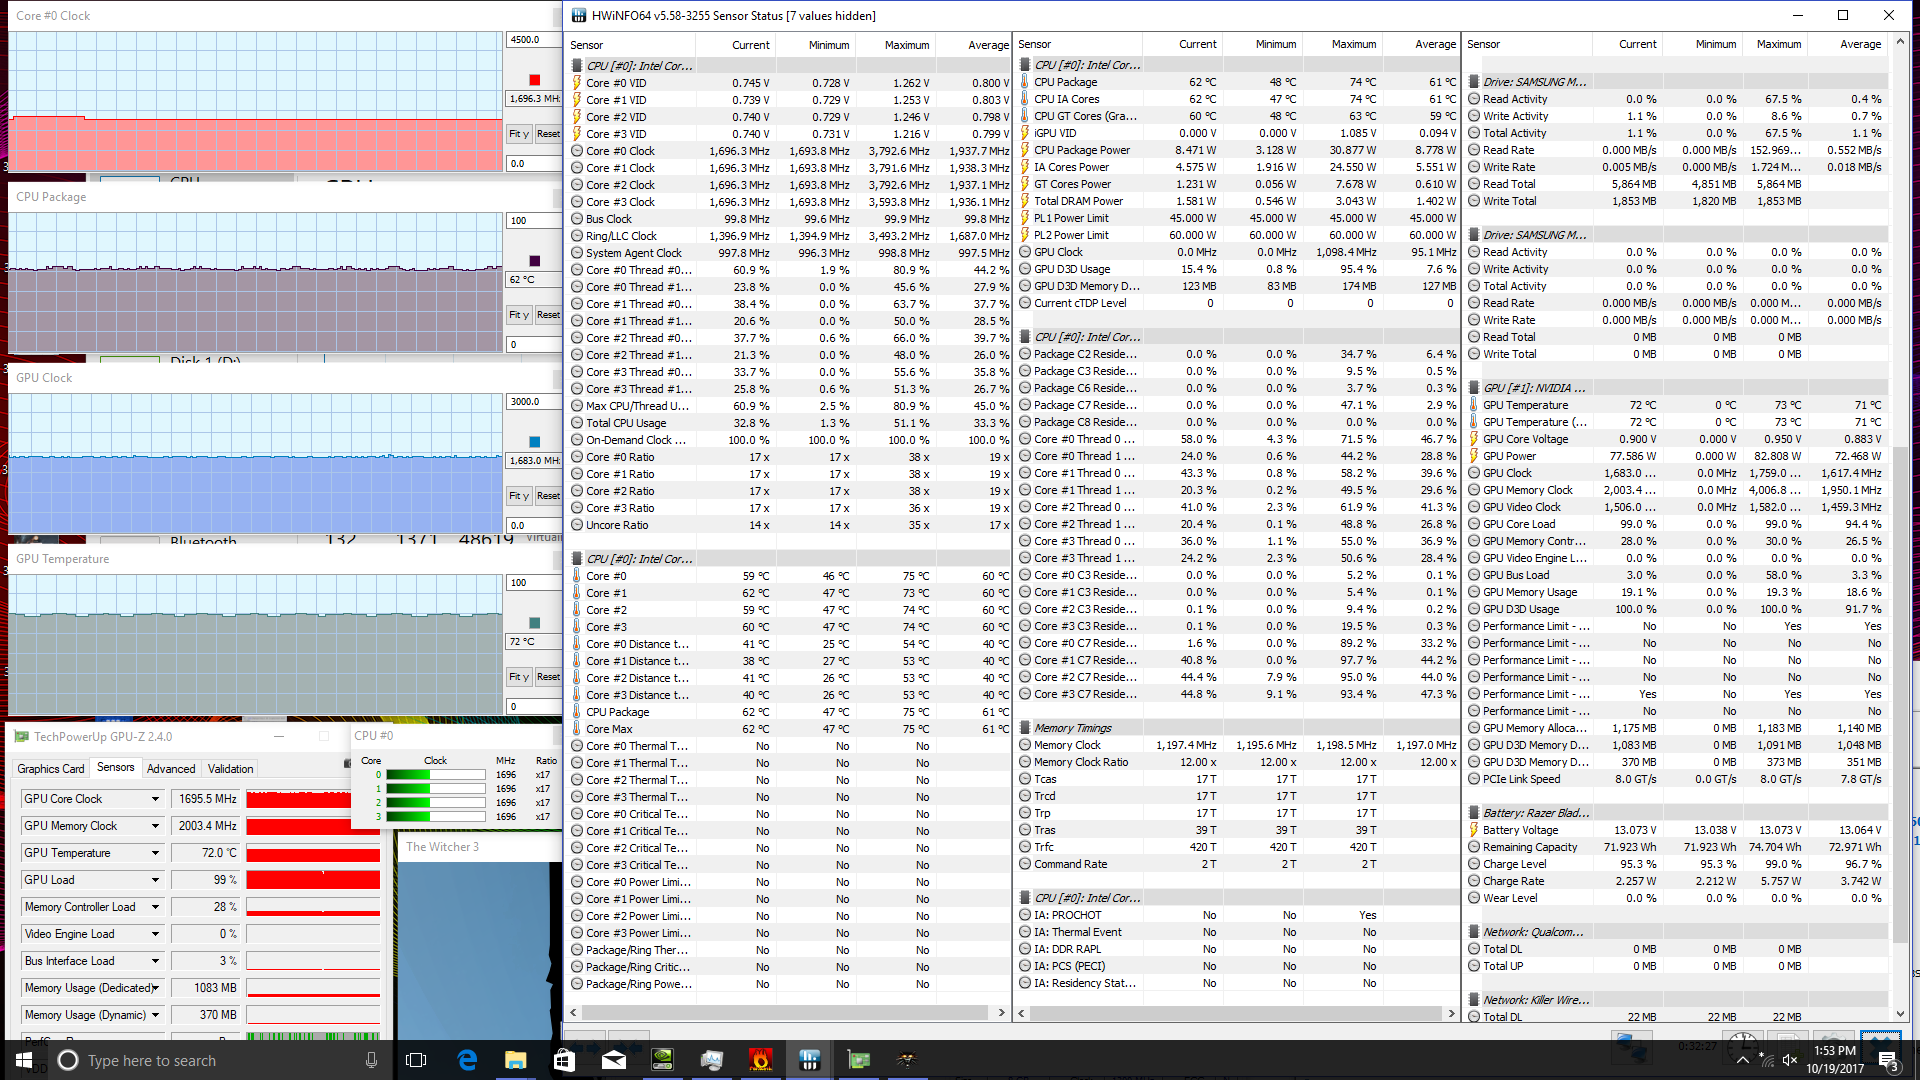Click the HWiNFO vertical scrollbar down arrow
The width and height of the screenshot is (1920, 1080).
click(x=1901, y=1015)
